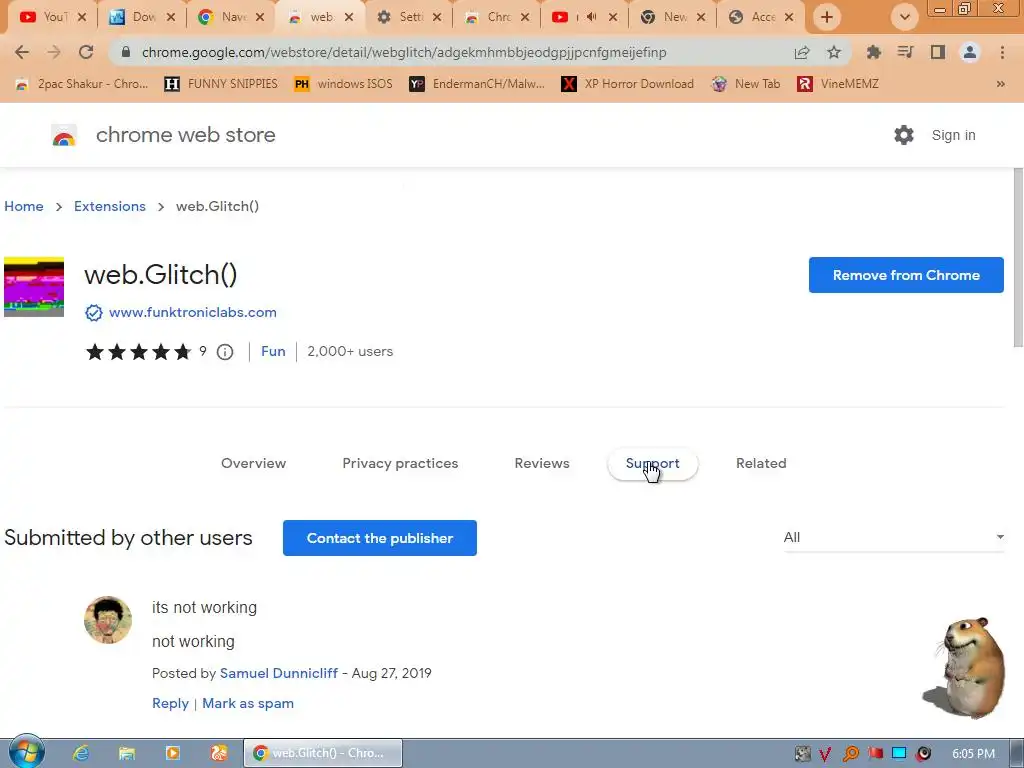The height and width of the screenshot is (768, 1024).
Task: Click the red V tray icon
Action: point(825,754)
